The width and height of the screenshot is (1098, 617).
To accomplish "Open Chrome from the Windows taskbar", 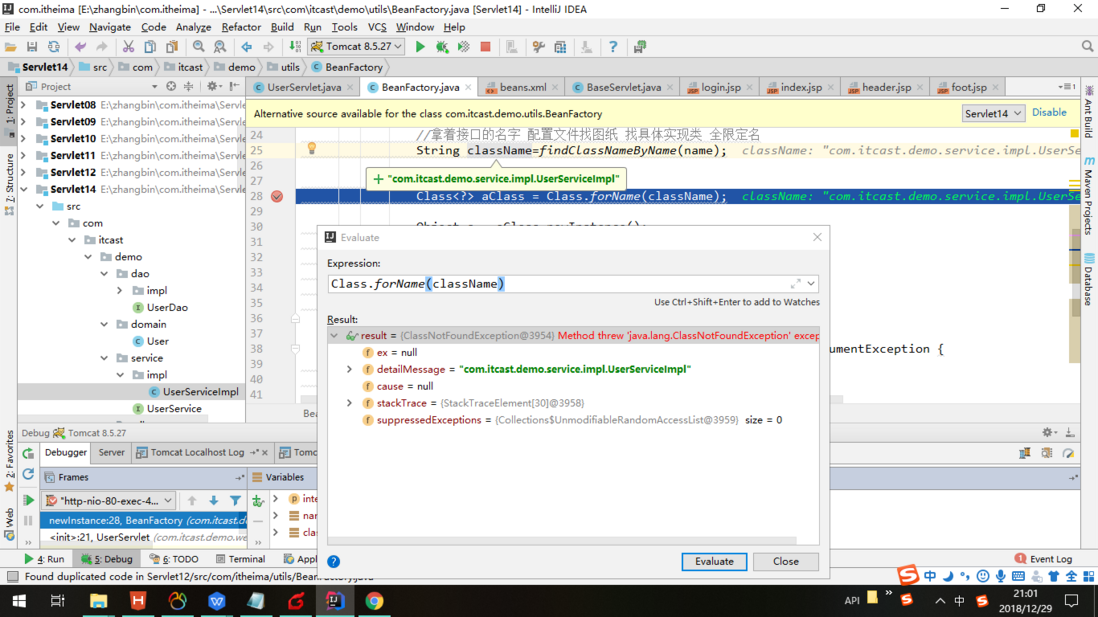I will click(375, 601).
